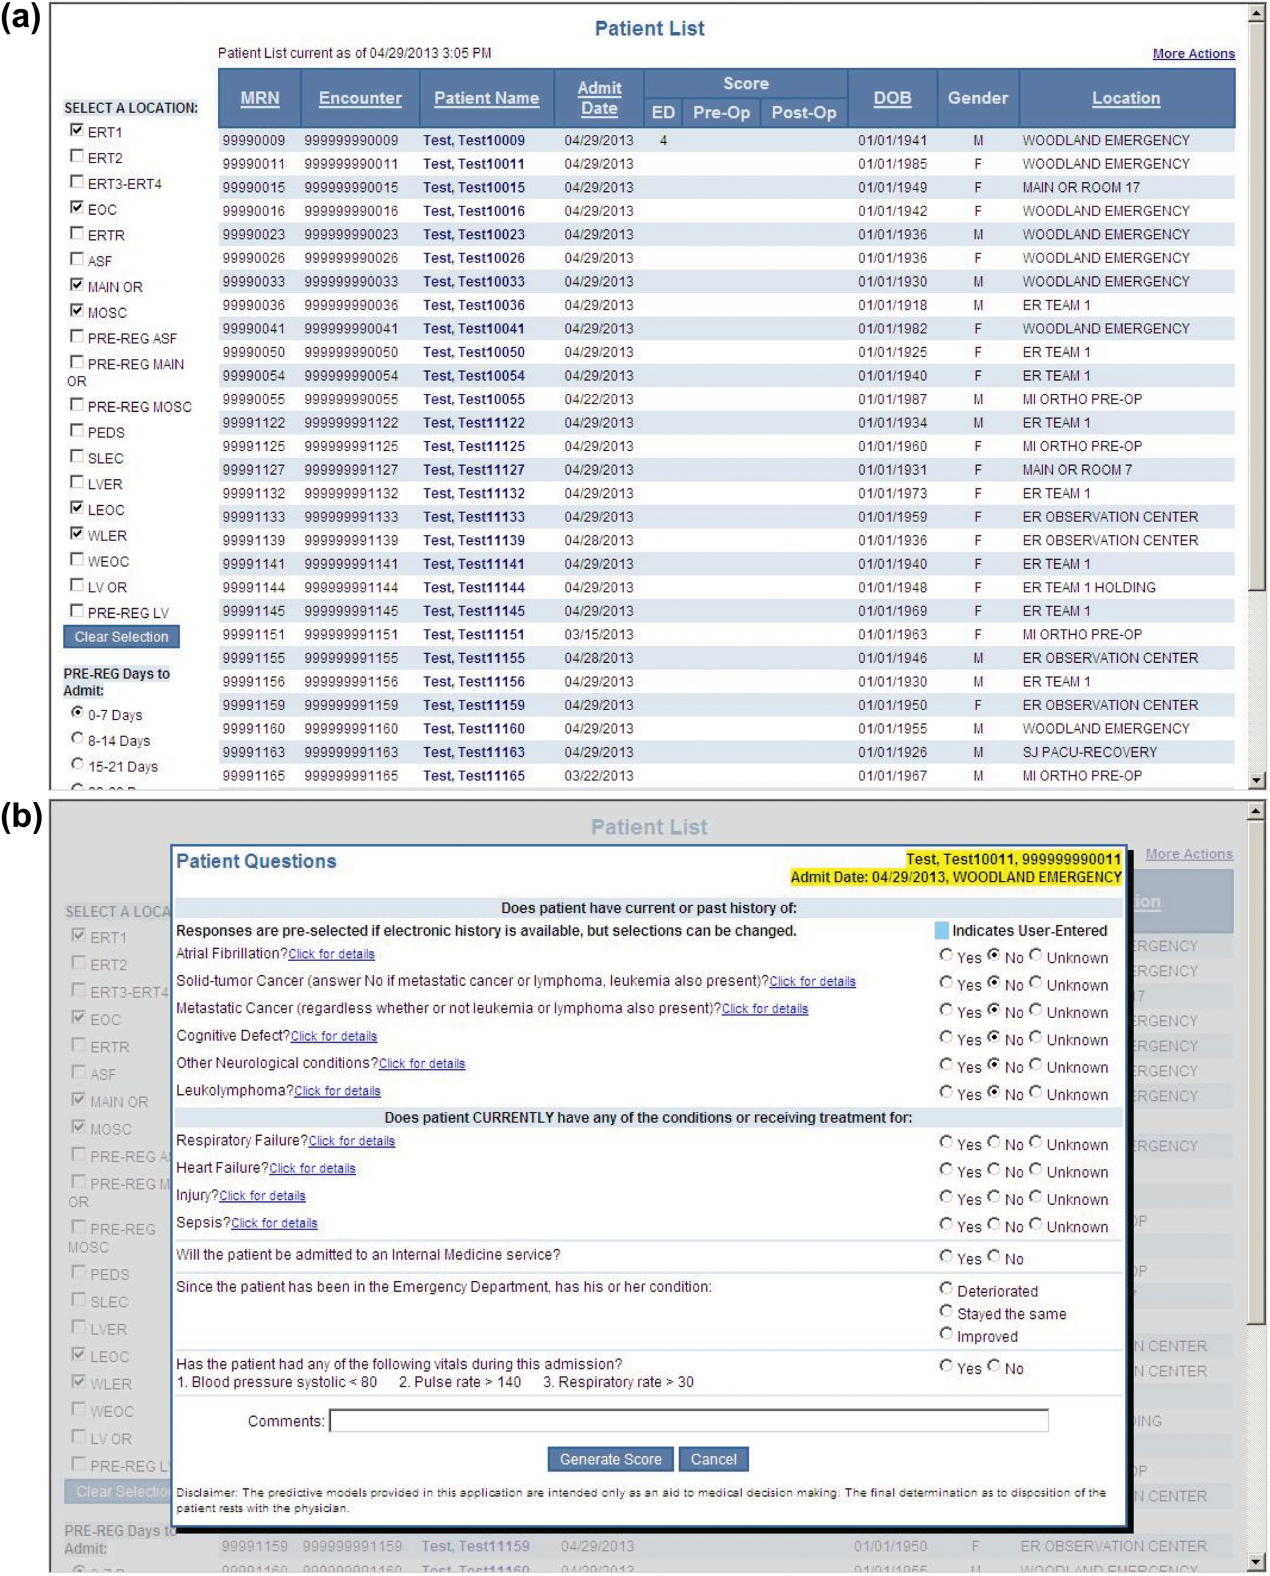
Task: Open patient Test, Test11144 entry
Action: pyautogui.click(x=473, y=588)
